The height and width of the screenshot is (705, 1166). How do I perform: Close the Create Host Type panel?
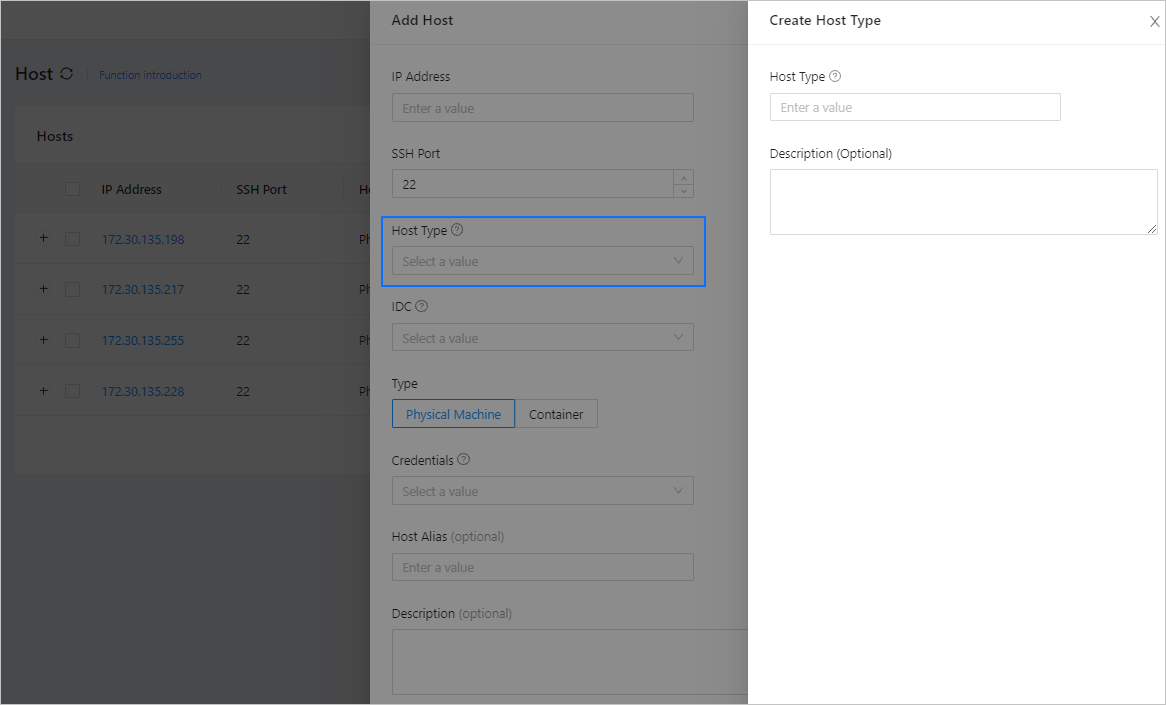[1154, 22]
